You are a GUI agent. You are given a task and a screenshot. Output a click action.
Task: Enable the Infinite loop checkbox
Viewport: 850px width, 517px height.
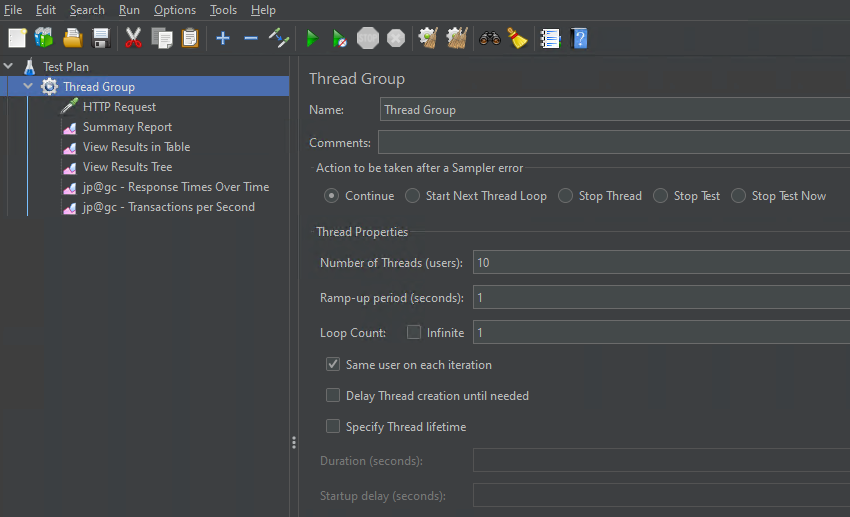tap(414, 332)
